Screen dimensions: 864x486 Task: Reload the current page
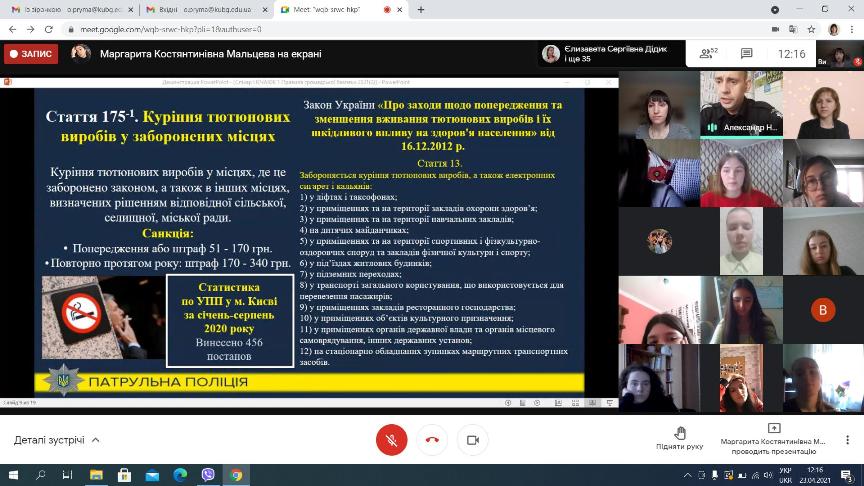[50, 29]
